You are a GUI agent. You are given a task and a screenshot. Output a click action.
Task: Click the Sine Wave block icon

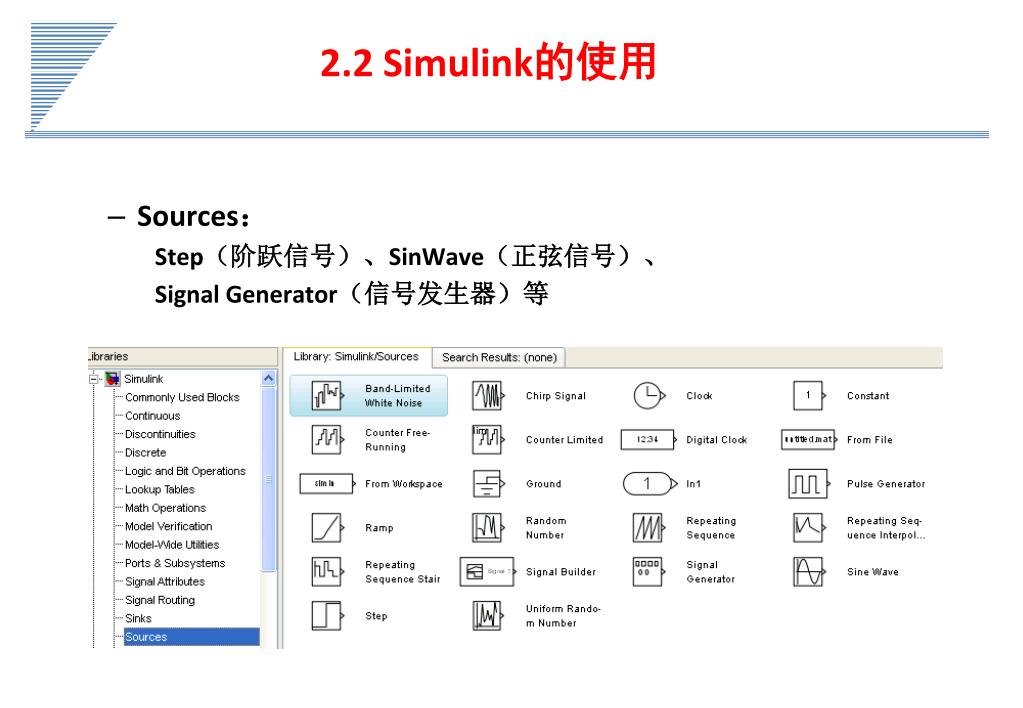[x=810, y=572]
